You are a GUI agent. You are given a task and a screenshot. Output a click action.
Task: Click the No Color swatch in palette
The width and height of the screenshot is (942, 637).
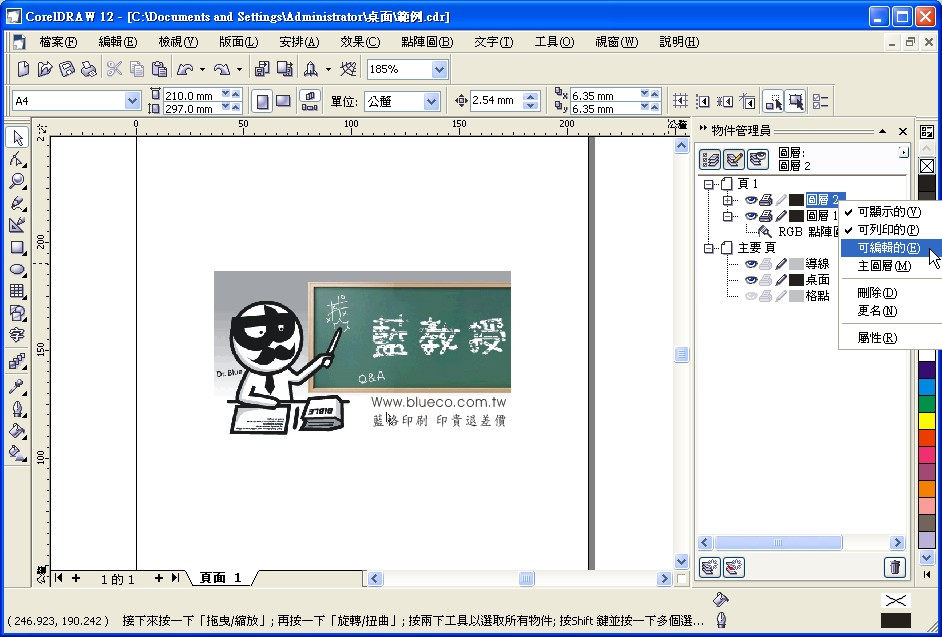tap(926, 166)
